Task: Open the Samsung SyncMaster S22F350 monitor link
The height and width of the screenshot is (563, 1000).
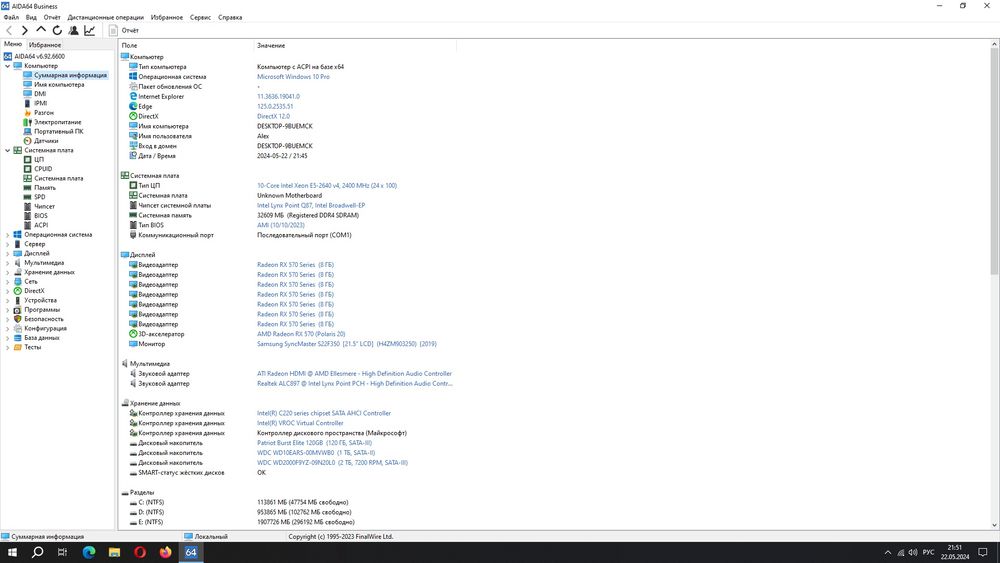Action: (347, 344)
